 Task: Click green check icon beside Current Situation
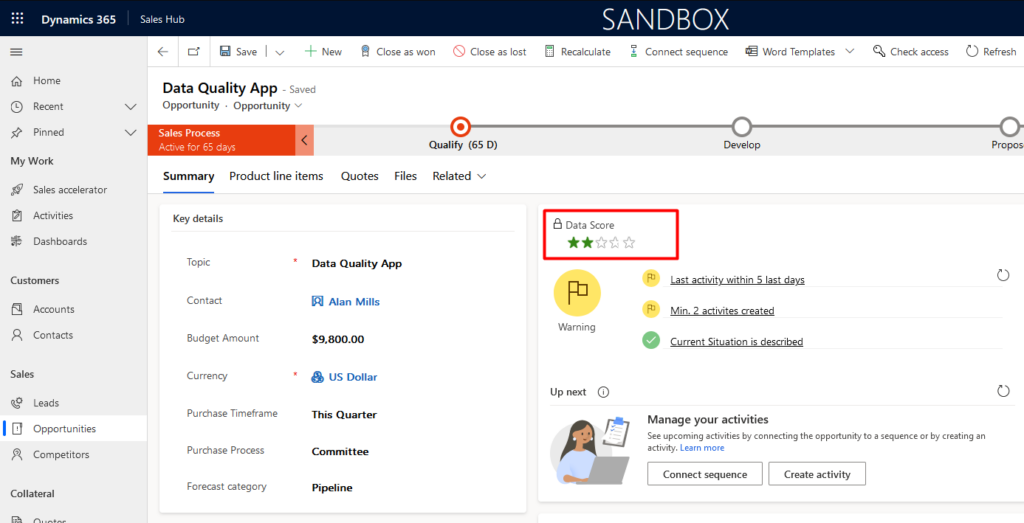tap(651, 340)
